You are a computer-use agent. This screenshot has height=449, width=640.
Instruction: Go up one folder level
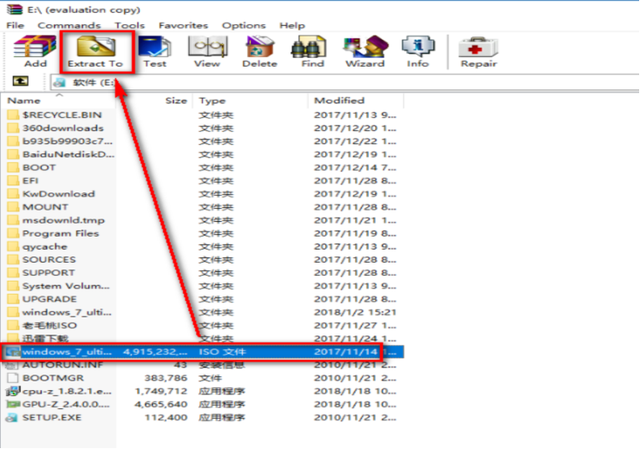coord(20,81)
